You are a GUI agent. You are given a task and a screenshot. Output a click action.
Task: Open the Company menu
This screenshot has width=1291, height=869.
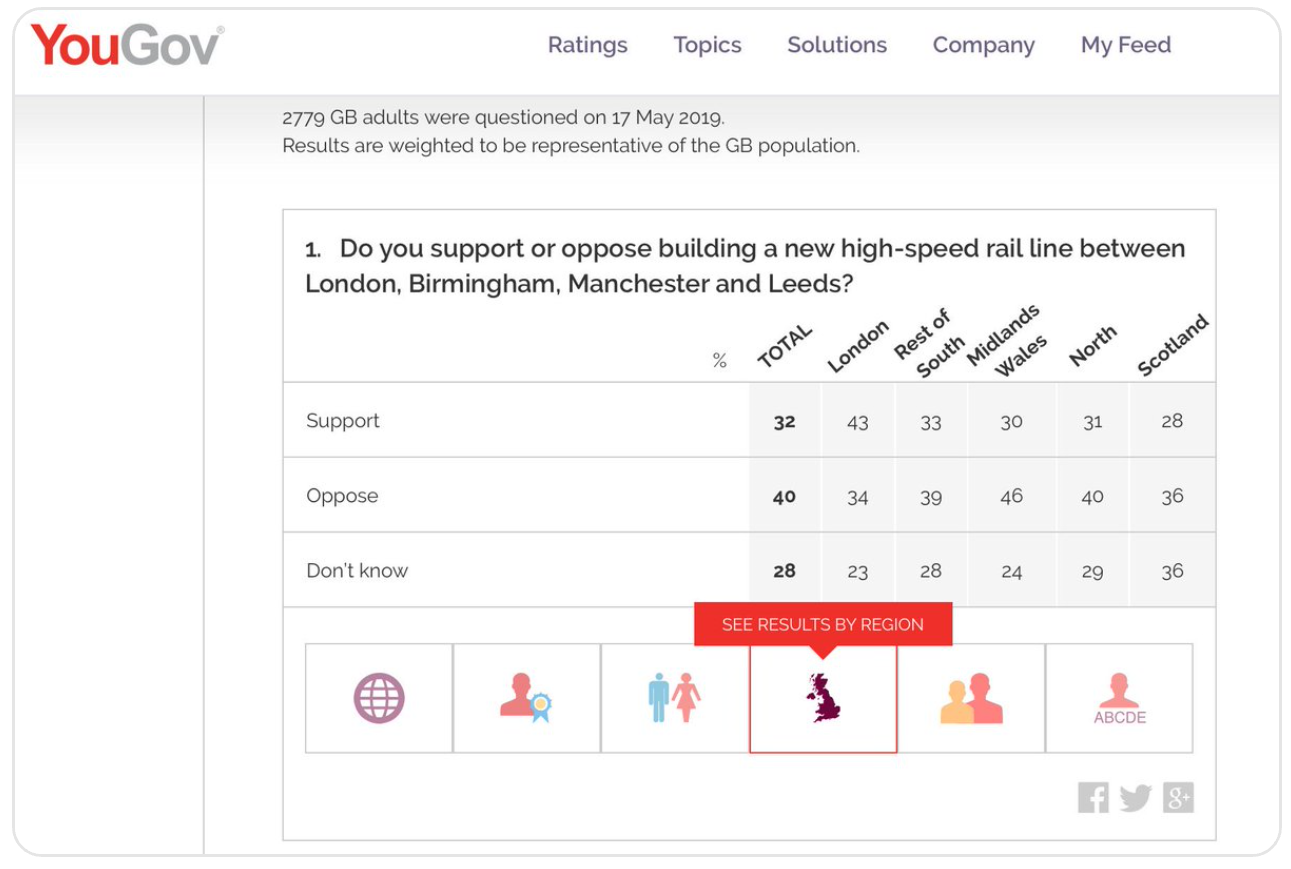984,45
